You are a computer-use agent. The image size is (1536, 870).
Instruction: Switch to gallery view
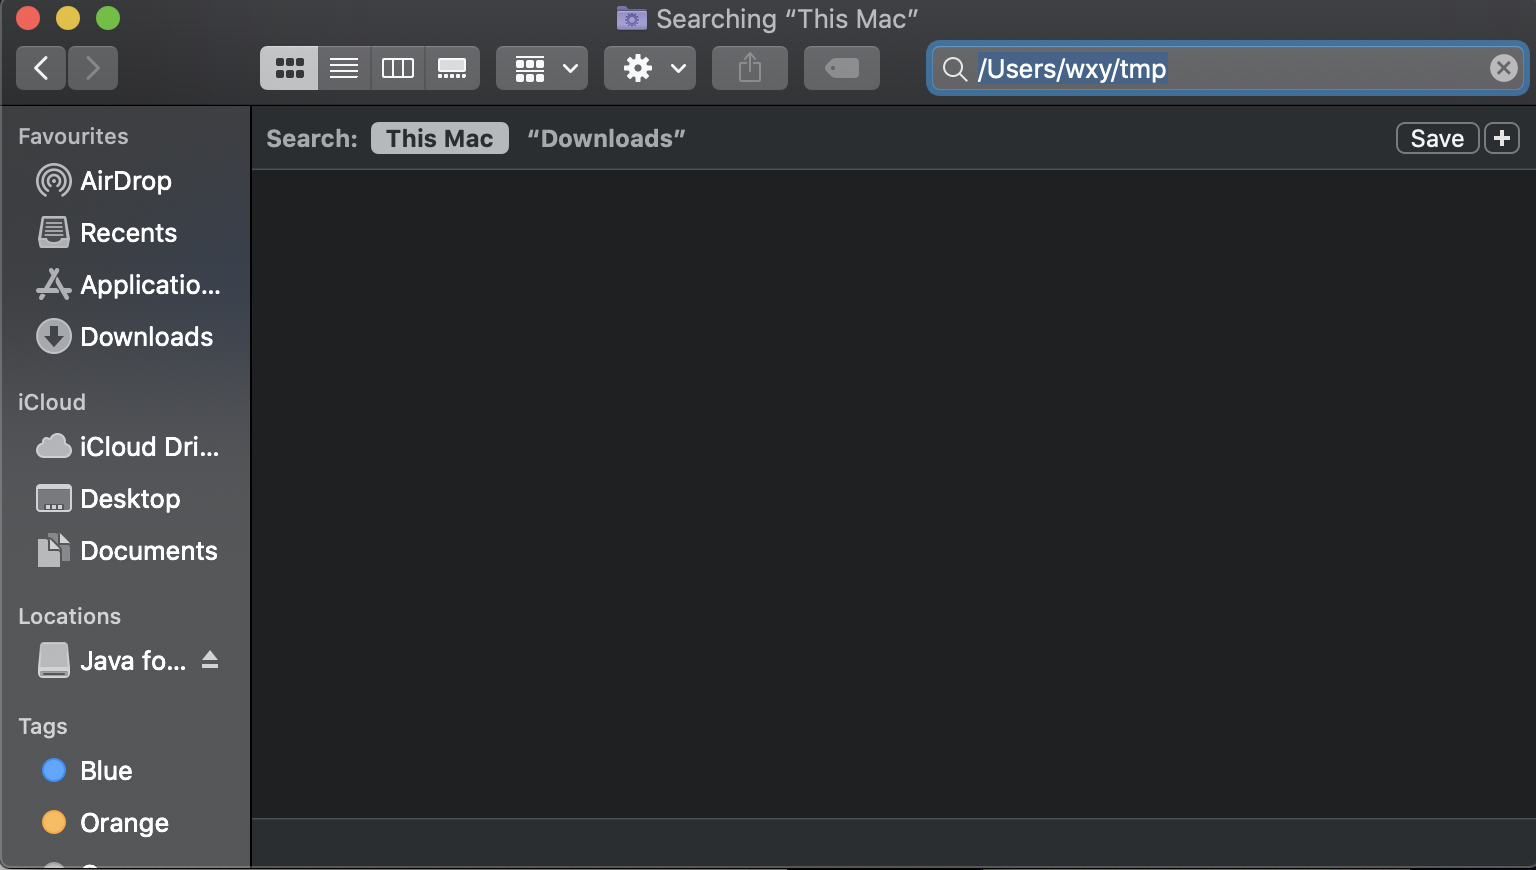[452, 68]
